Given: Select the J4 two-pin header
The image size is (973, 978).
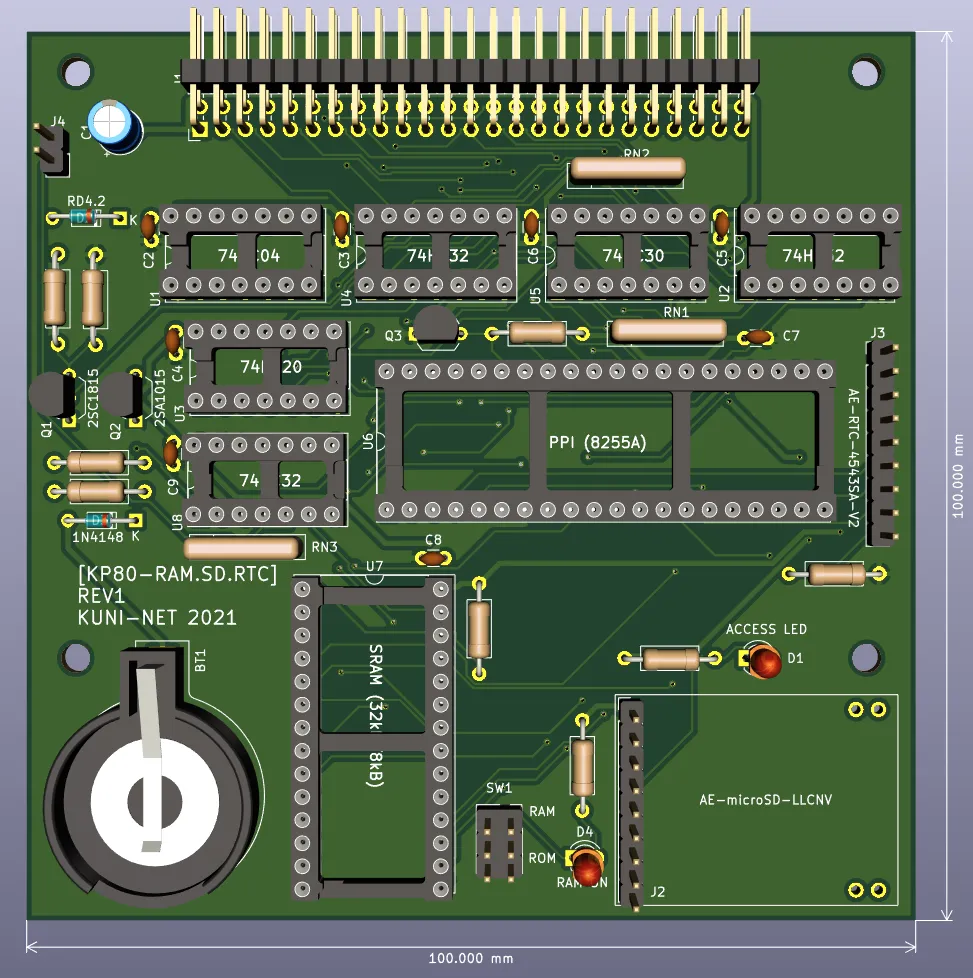Looking at the screenshot, I should pos(52,148).
